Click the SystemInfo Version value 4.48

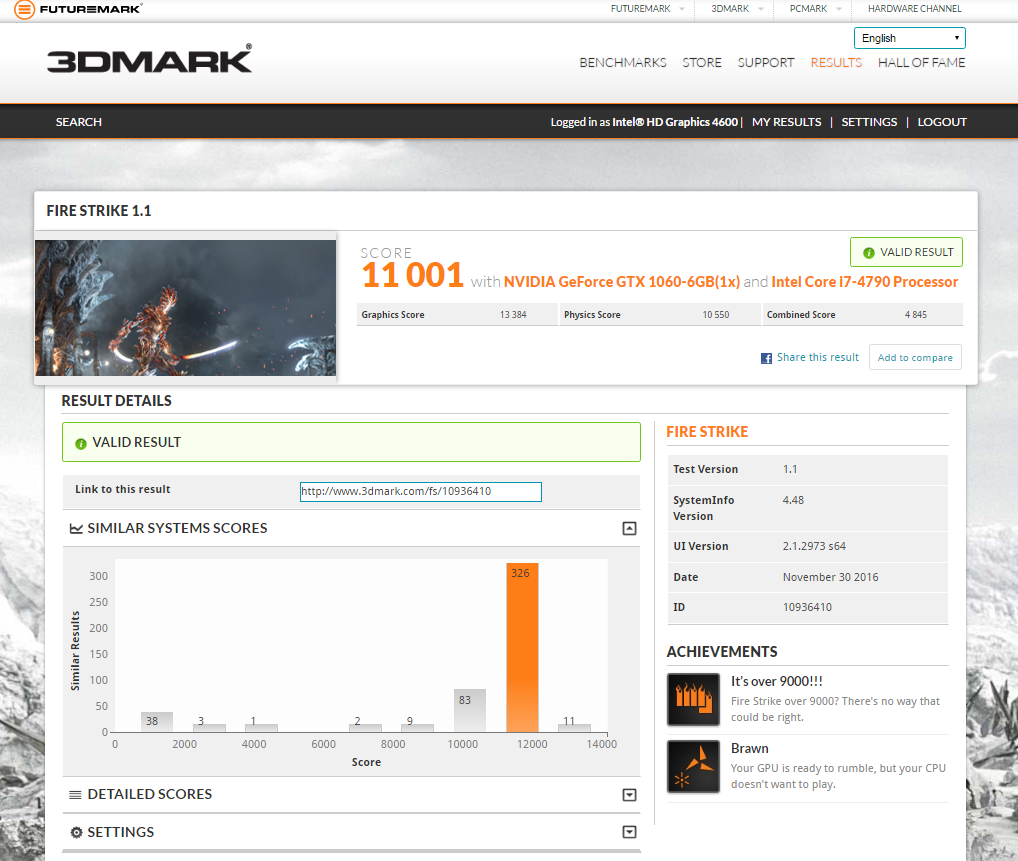(793, 500)
